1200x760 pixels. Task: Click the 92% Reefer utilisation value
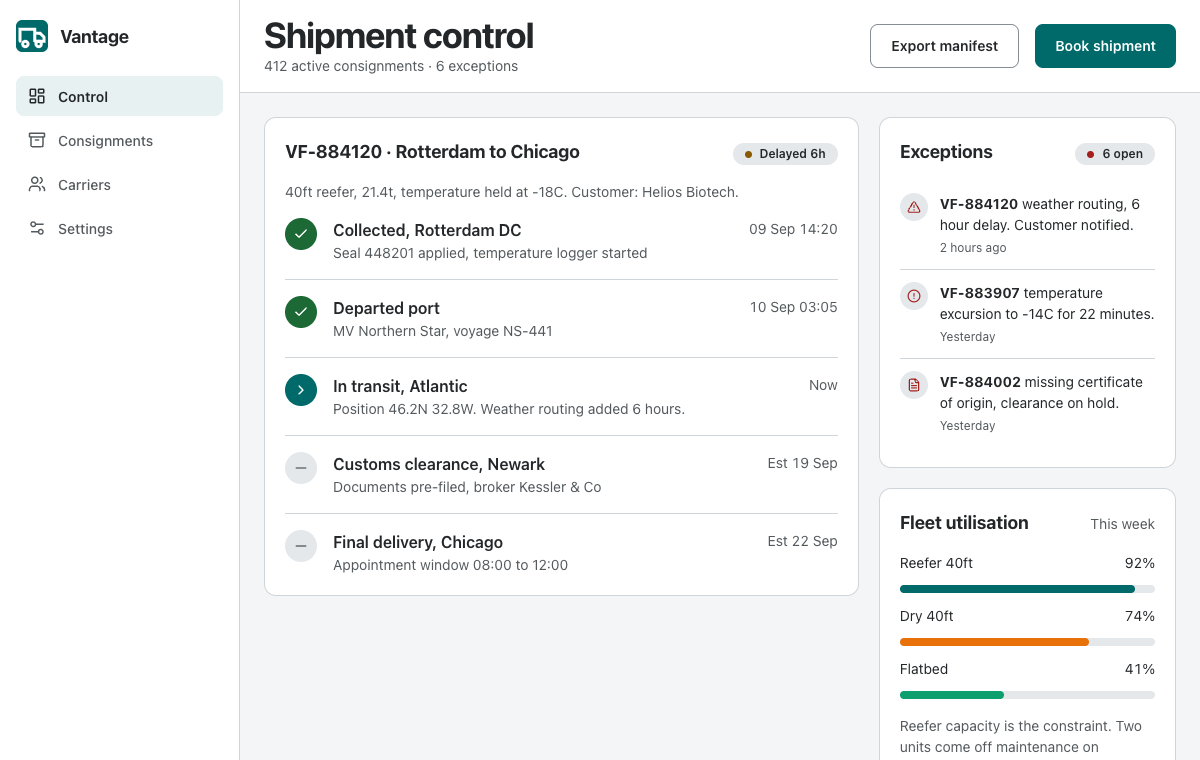(x=1139, y=563)
